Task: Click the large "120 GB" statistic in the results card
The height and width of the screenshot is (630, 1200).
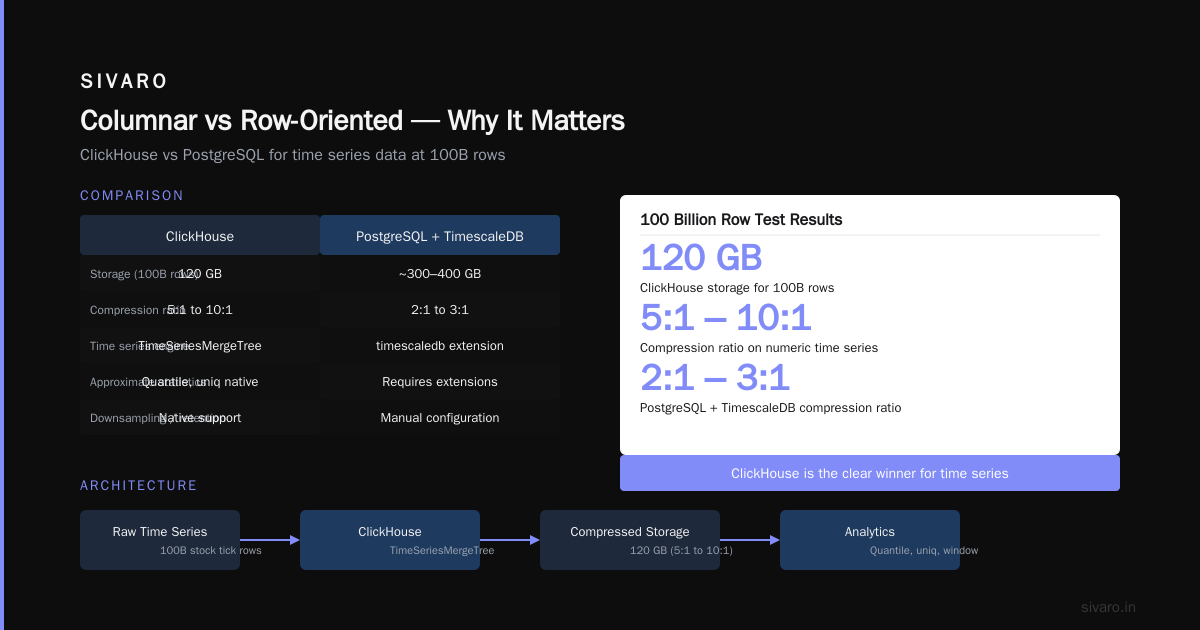Action: (701, 258)
